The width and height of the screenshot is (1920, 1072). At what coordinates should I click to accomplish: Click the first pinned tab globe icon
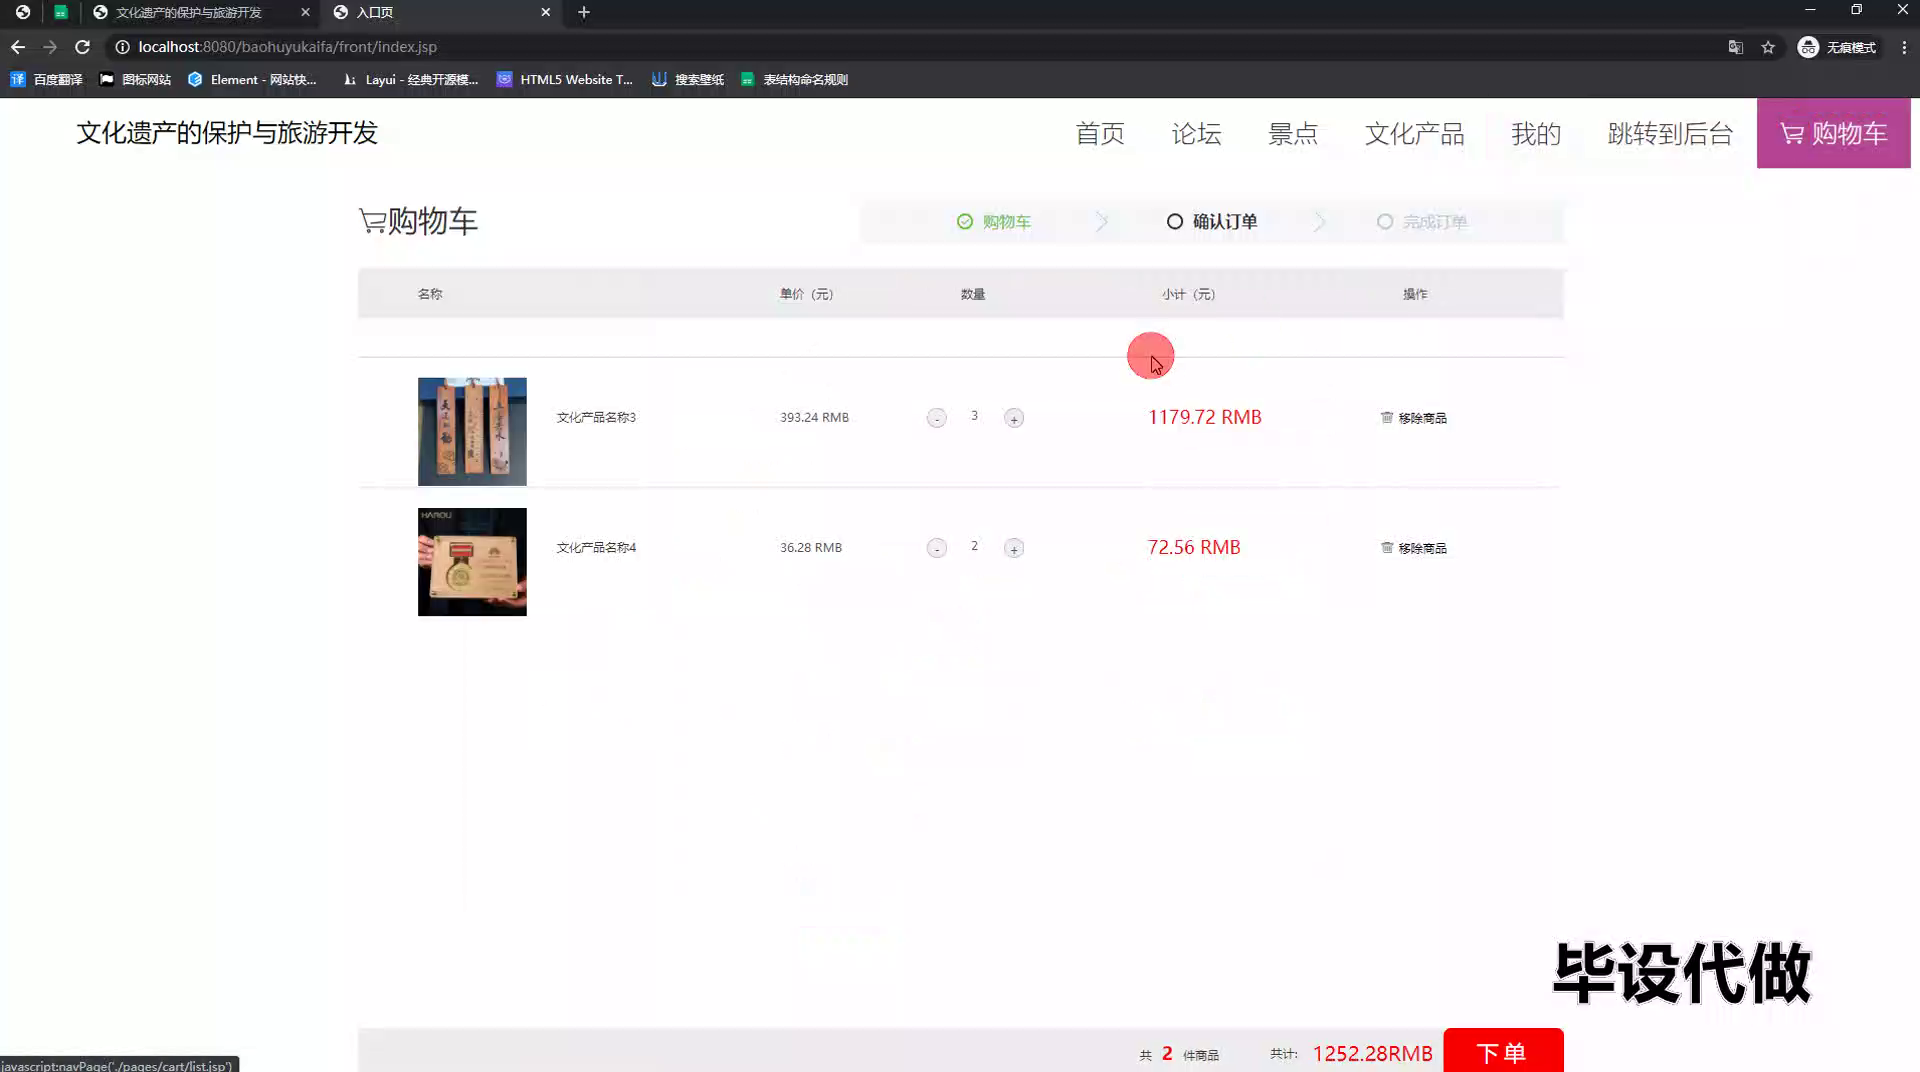(22, 12)
